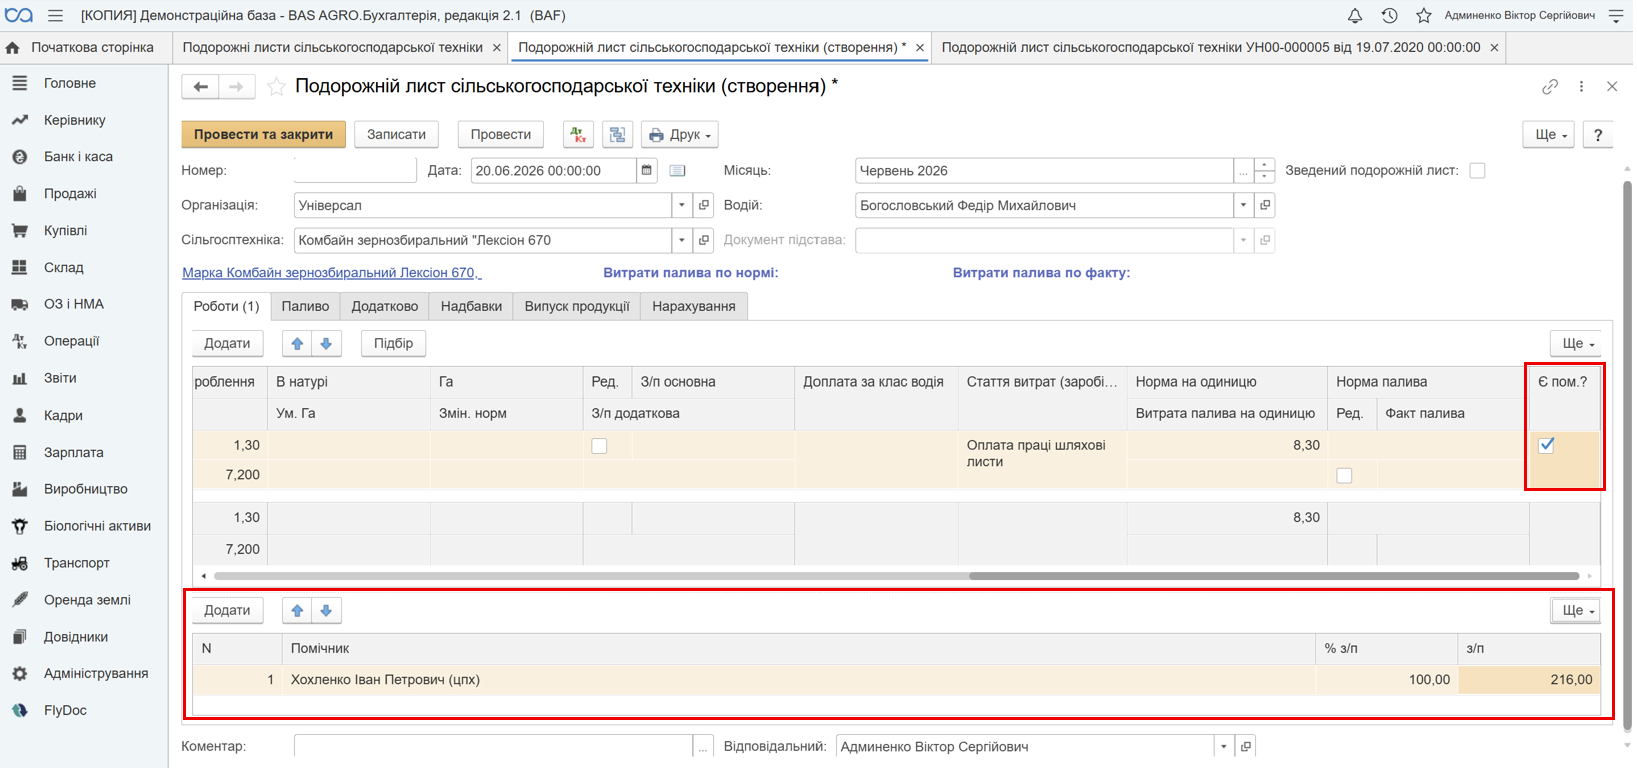The height and width of the screenshot is (768, 1637).
Task: Move помічник row down arrow
Action: [x=326, y=610]
